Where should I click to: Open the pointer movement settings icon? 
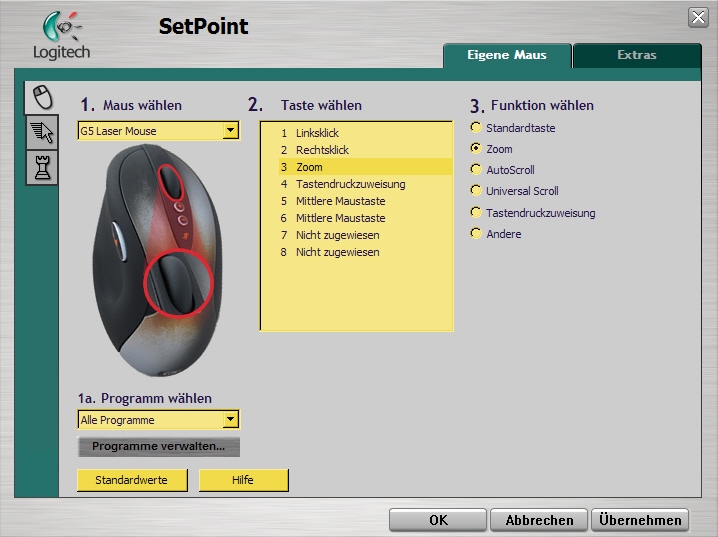42,132
